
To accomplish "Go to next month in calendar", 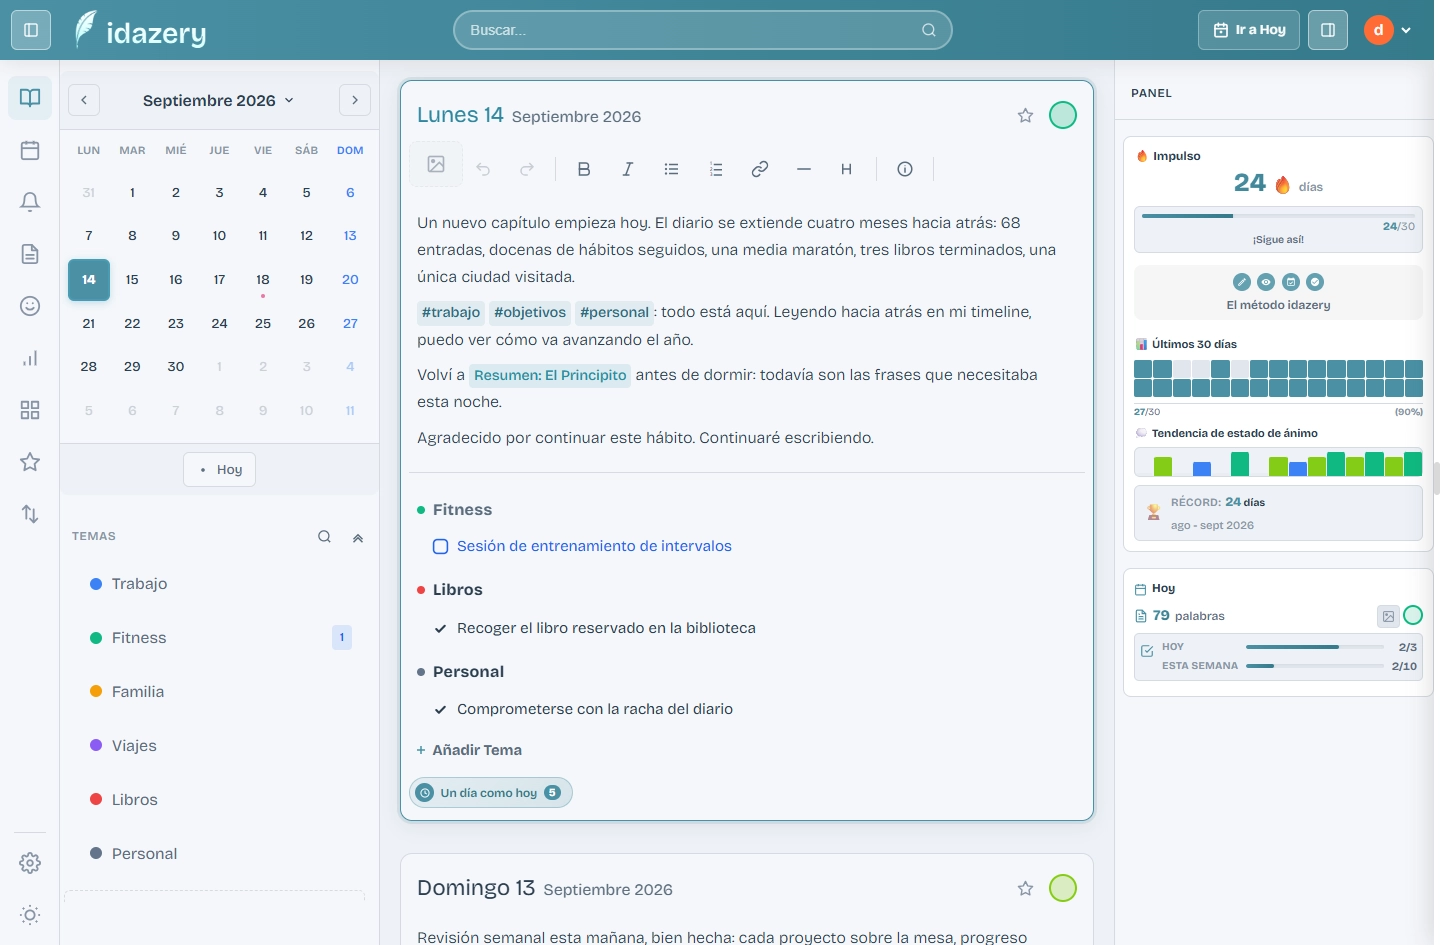I will 355,100.
